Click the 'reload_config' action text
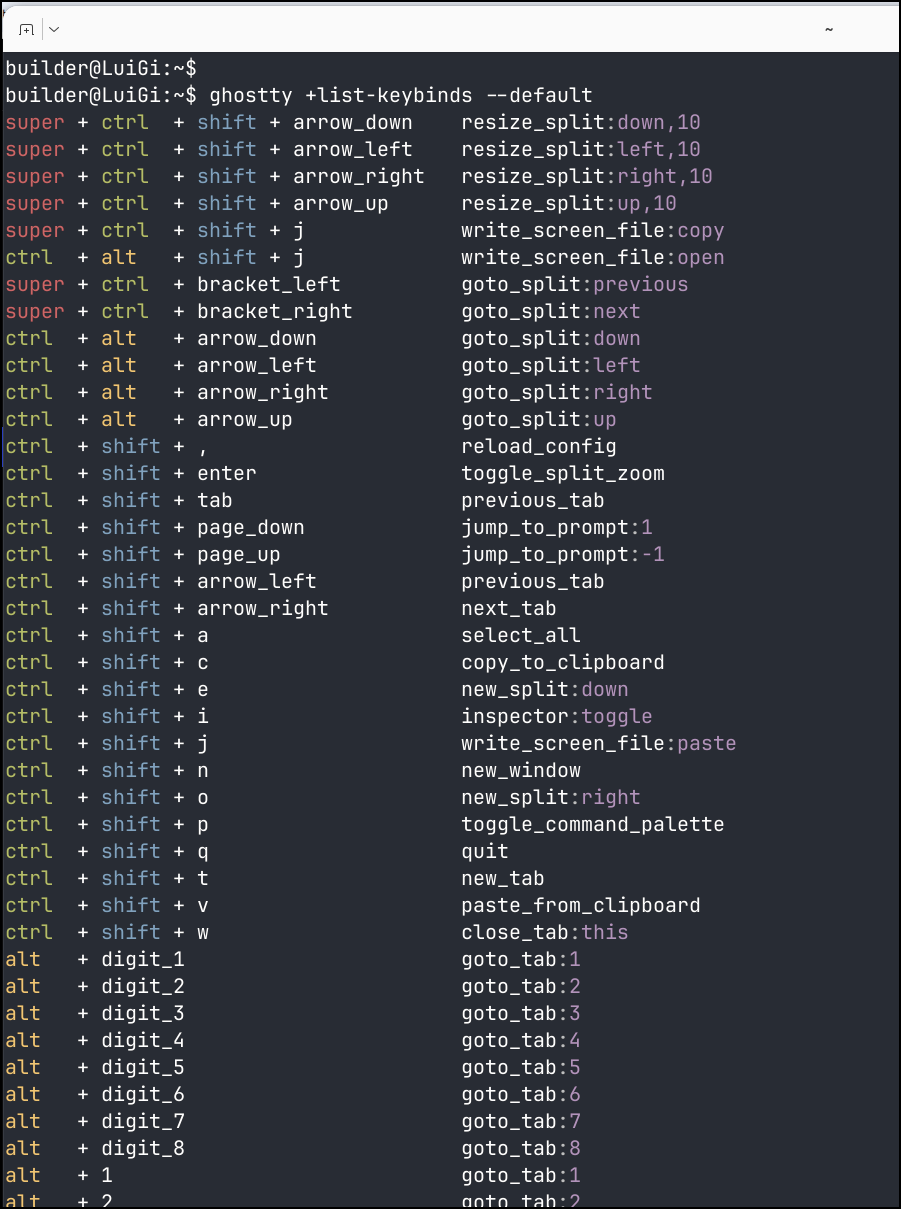The width and height of the screenshot is (901, 1209). pos(538,447)
